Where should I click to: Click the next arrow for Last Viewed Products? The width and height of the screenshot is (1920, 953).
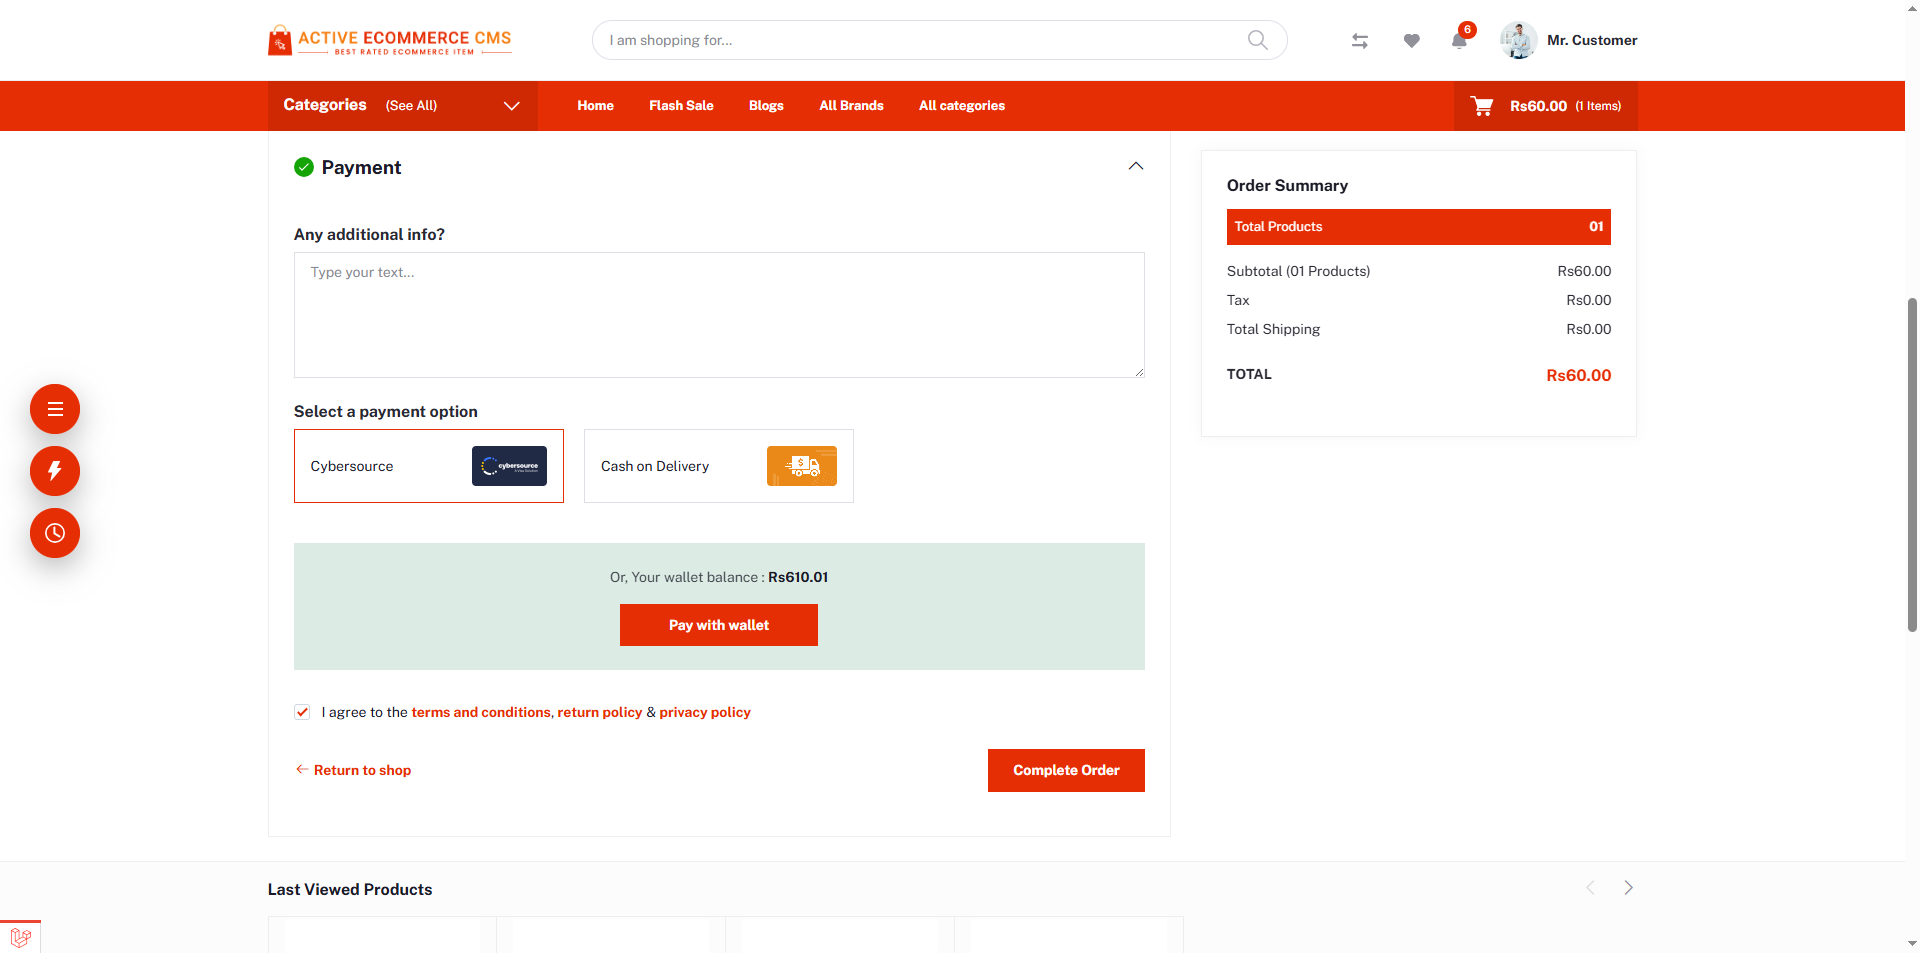tap(1628, 888)
